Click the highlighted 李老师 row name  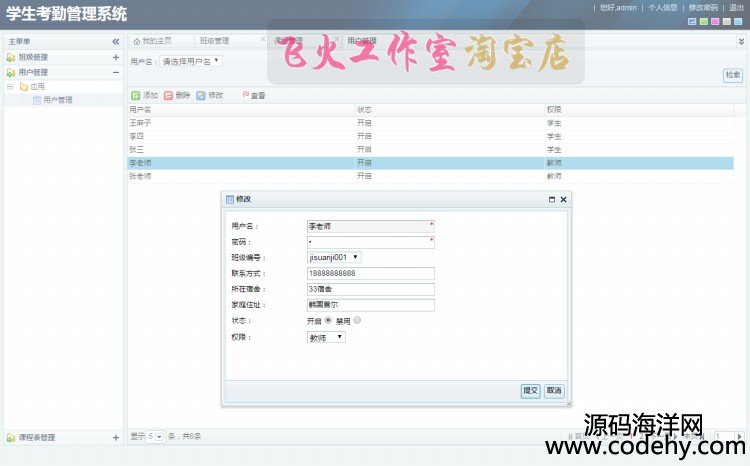(140, 163)
